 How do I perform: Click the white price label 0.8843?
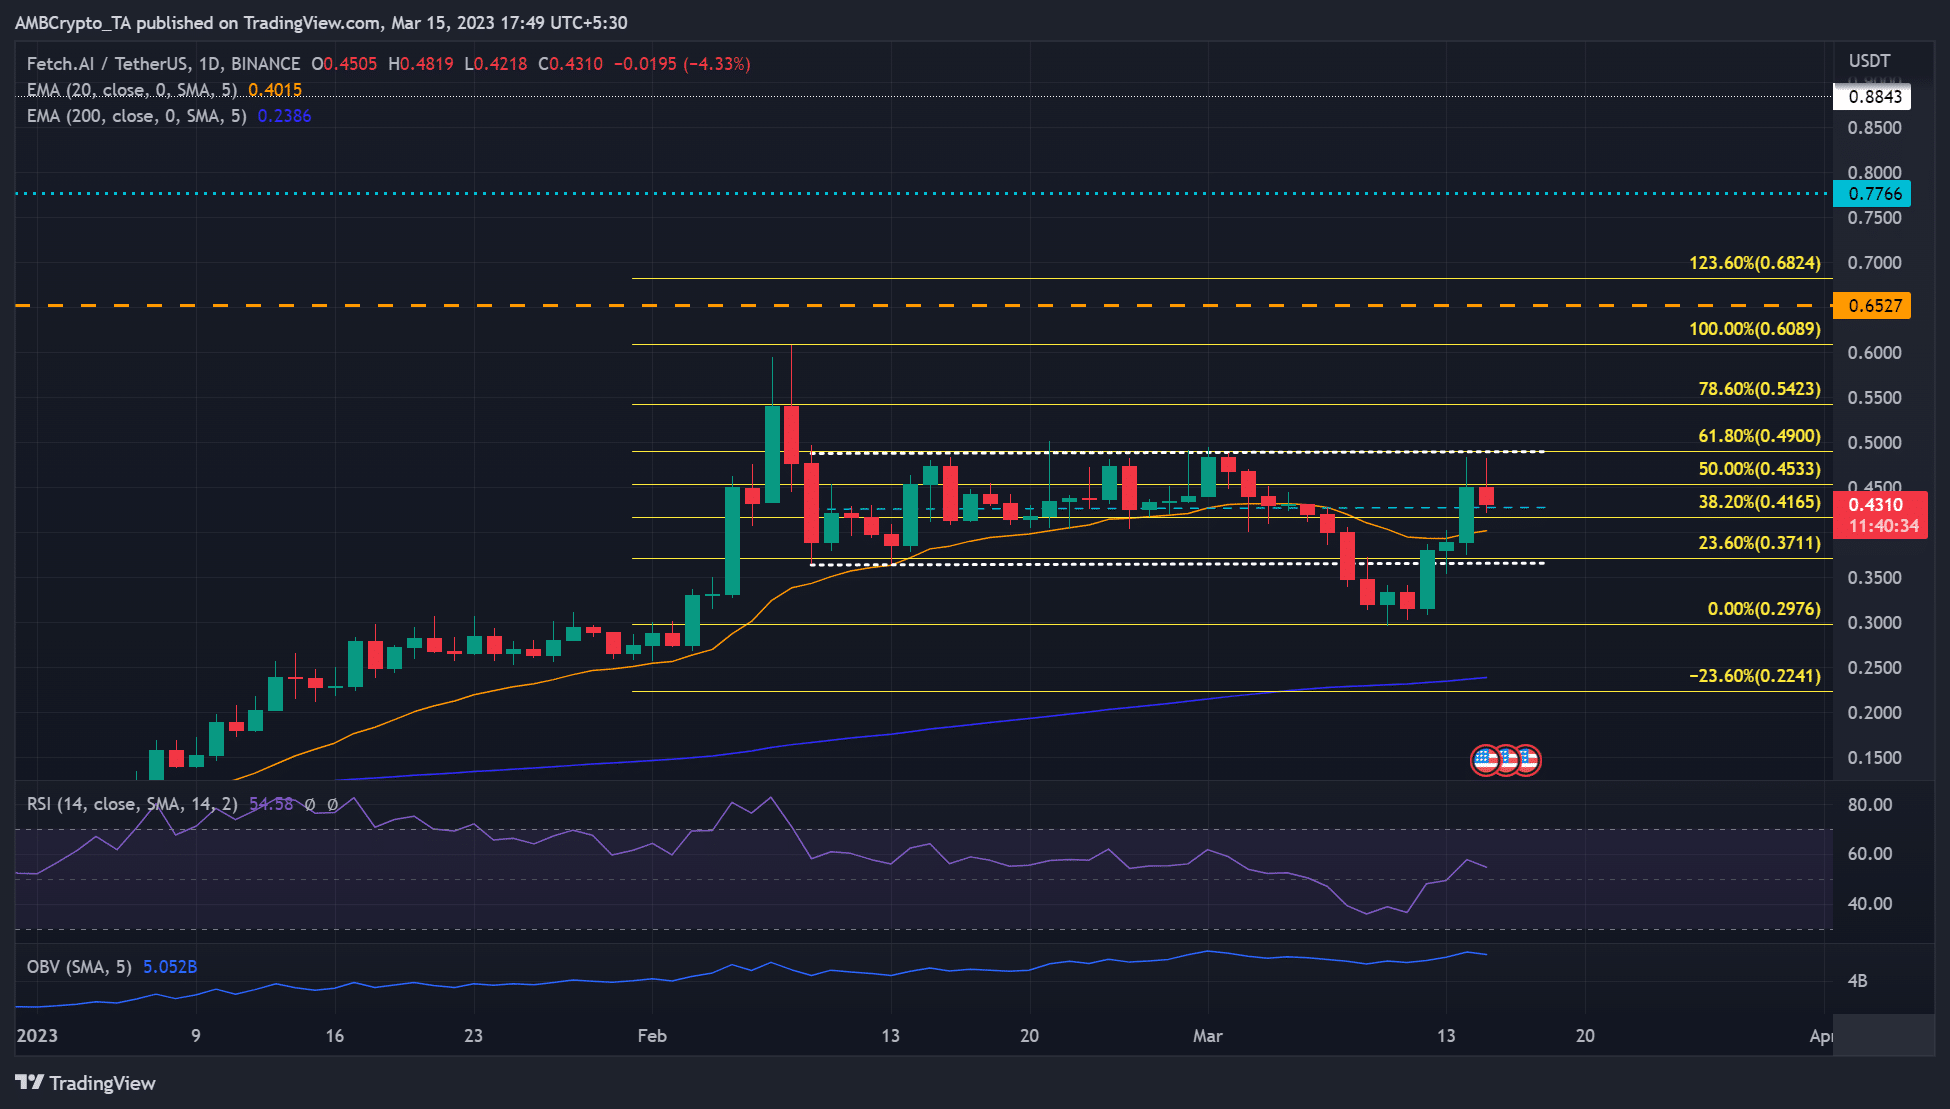click(1874, 97)
